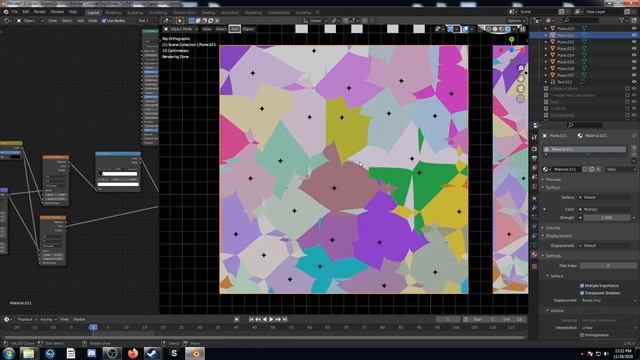
Task: Hide Plane.024 with its eye icon
Action: [x=634, y=55]
